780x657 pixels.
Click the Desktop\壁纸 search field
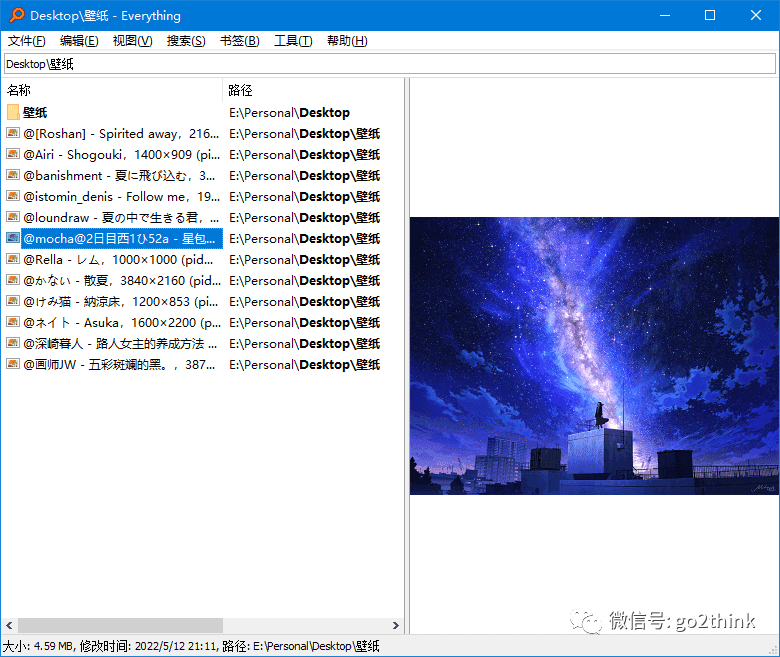tap(390, 64)
